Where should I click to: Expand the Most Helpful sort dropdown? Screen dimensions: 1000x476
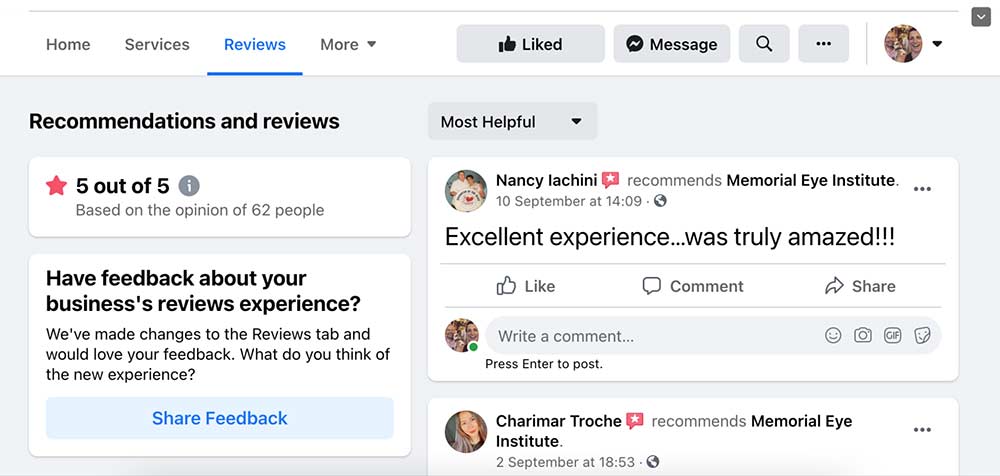click(512, 122)
